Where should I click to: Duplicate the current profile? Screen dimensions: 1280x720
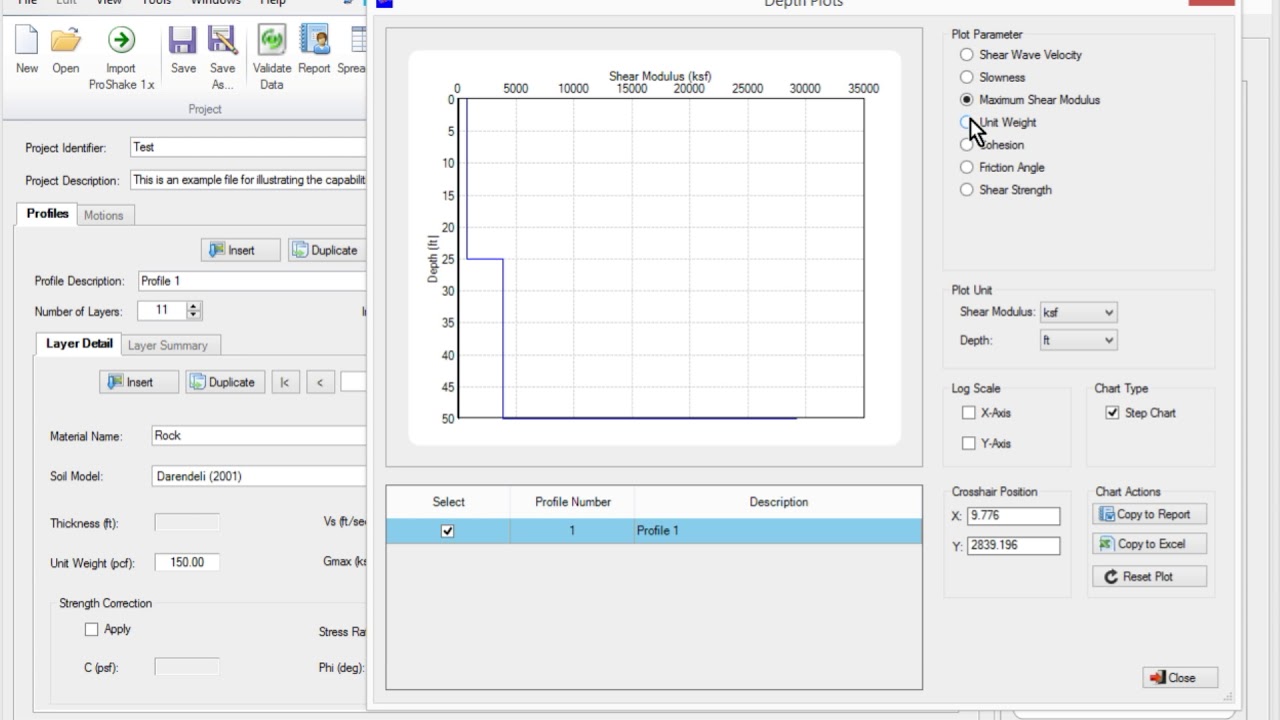pyautogui.click(x=325, y=250)
